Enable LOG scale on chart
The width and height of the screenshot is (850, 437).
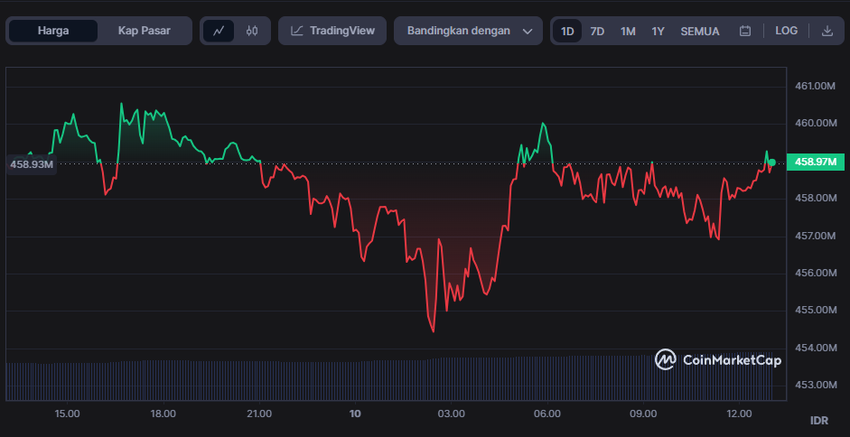click(786, 31)
